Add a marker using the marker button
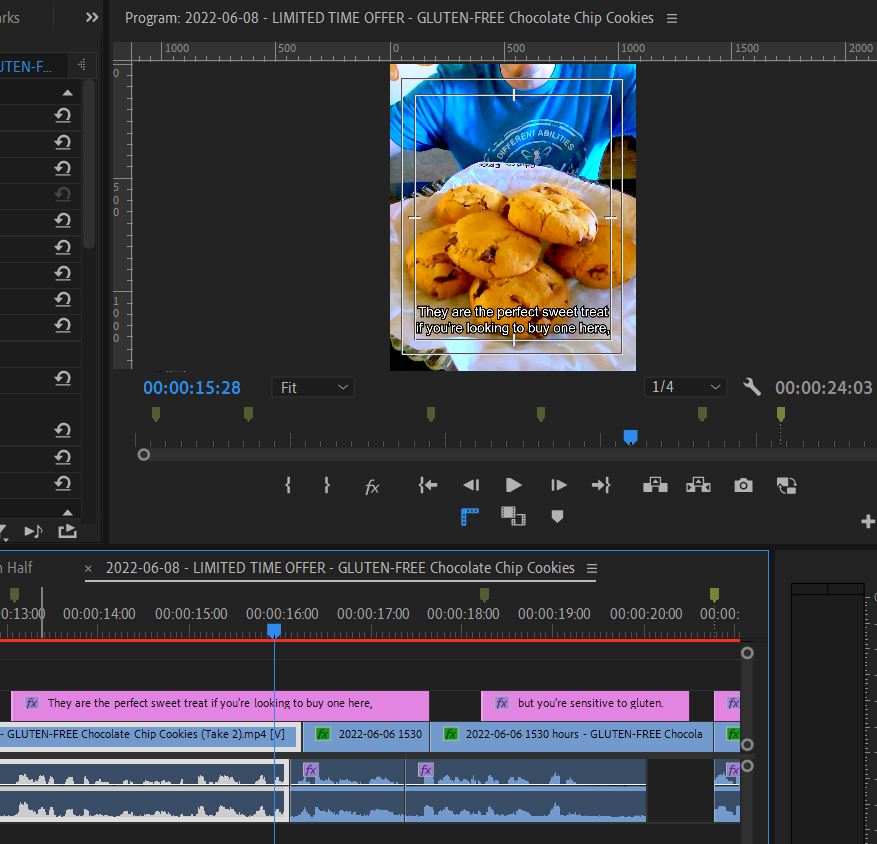The image size is (877, 844). tap(557, 516)
